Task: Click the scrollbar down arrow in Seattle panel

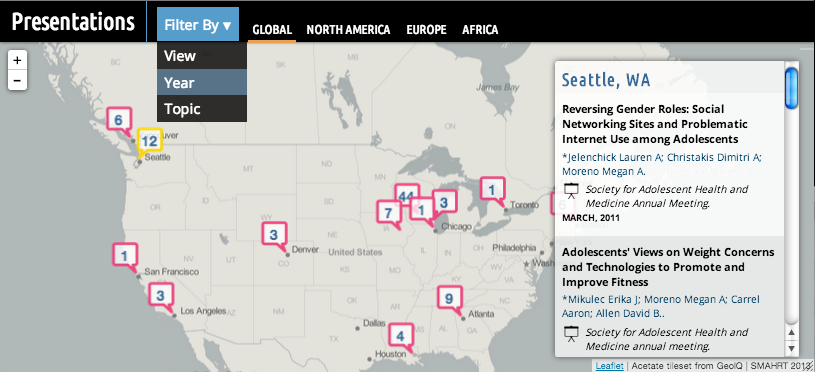Action: coord(791,348)
